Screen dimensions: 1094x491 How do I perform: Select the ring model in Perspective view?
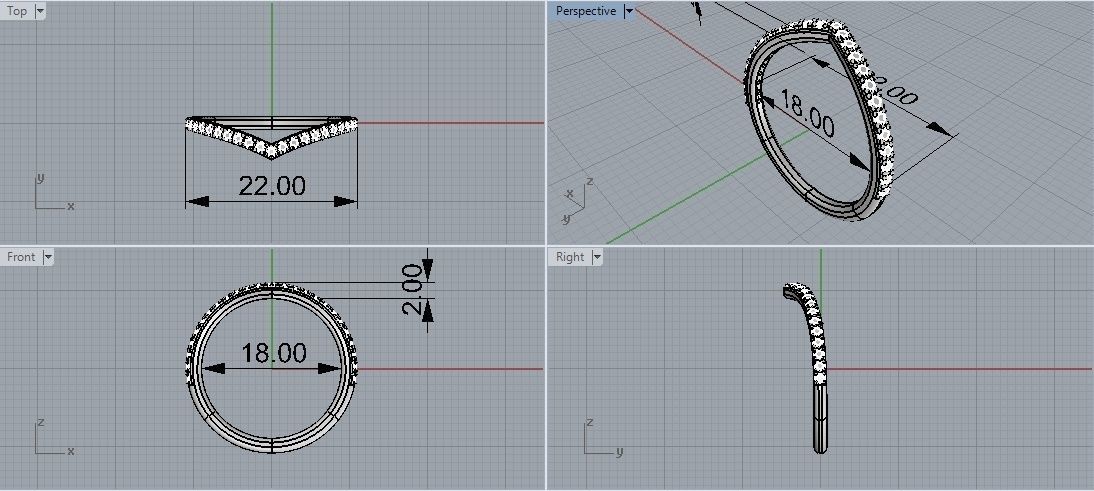(x=818, y=120)
